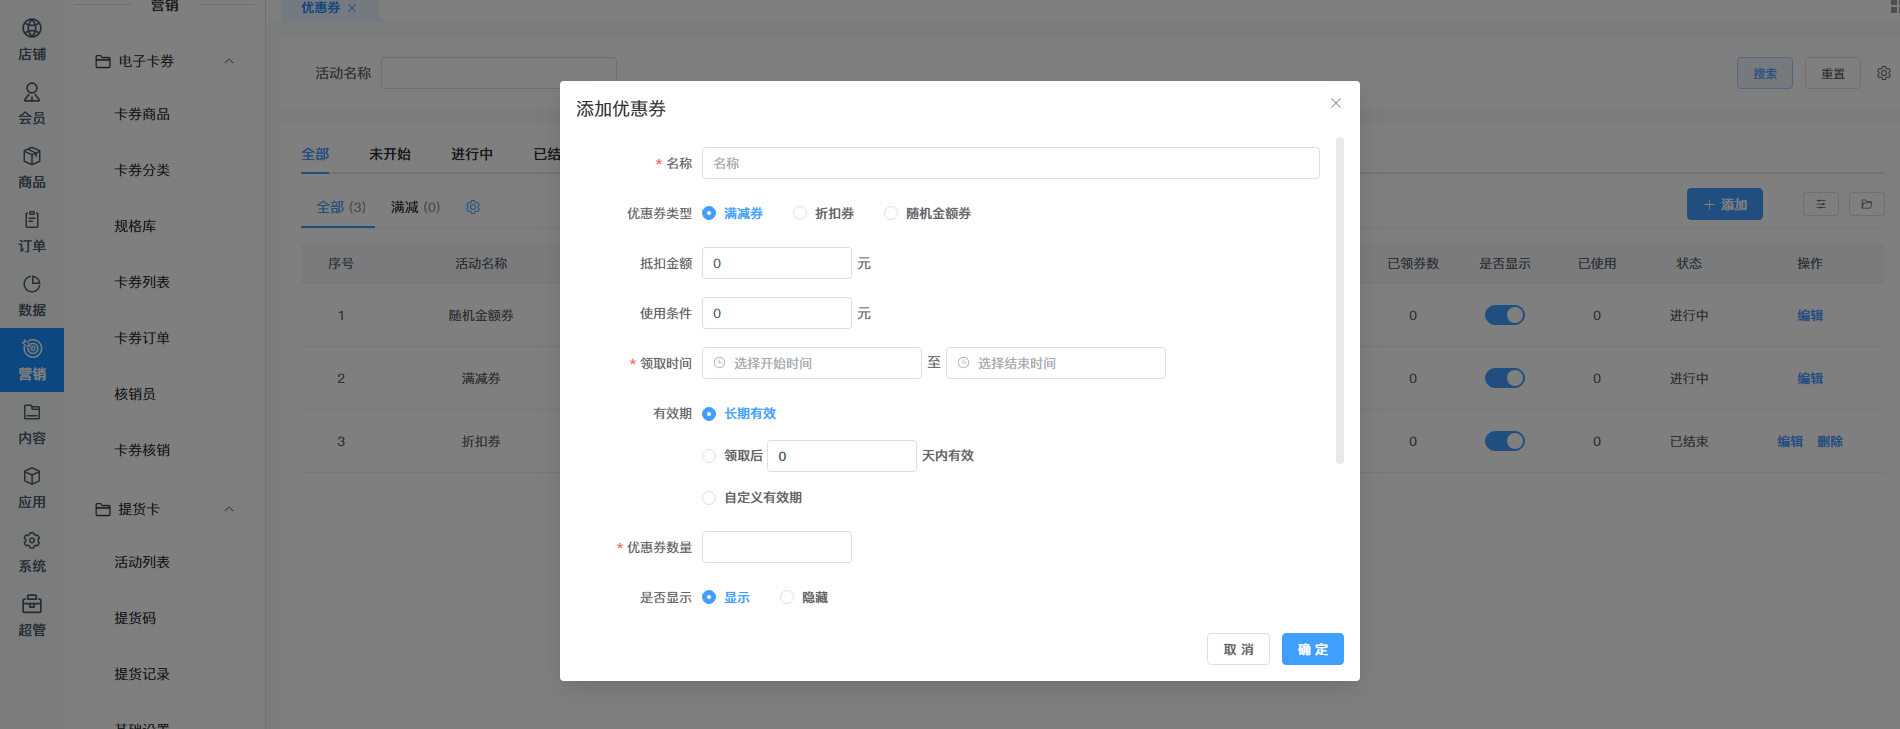The height and width of the screenshot is (729, 1900).
Task: Switch to the 全部 status tab
Action: tap(315, 154)
